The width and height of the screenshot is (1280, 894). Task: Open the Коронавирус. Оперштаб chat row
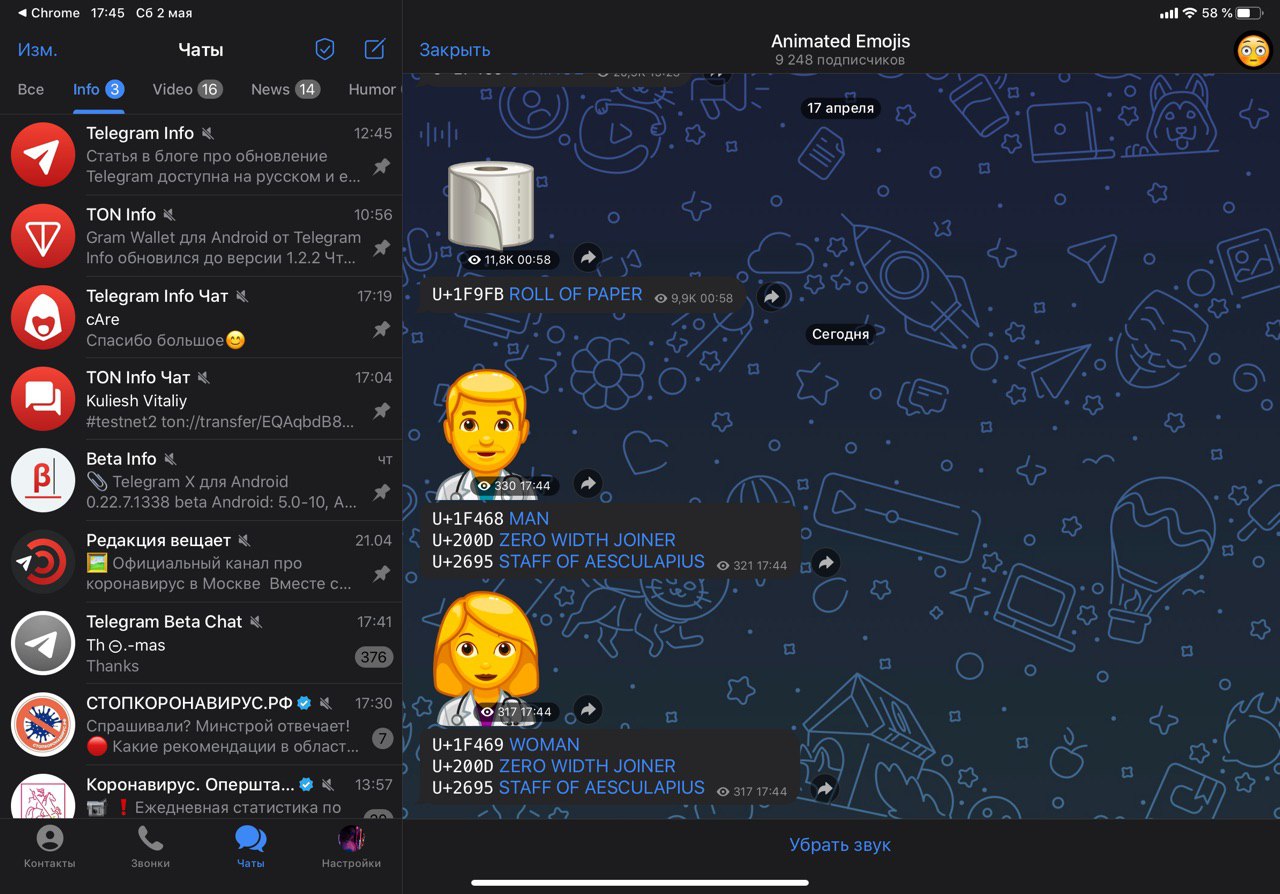click(x=201, y=796)
